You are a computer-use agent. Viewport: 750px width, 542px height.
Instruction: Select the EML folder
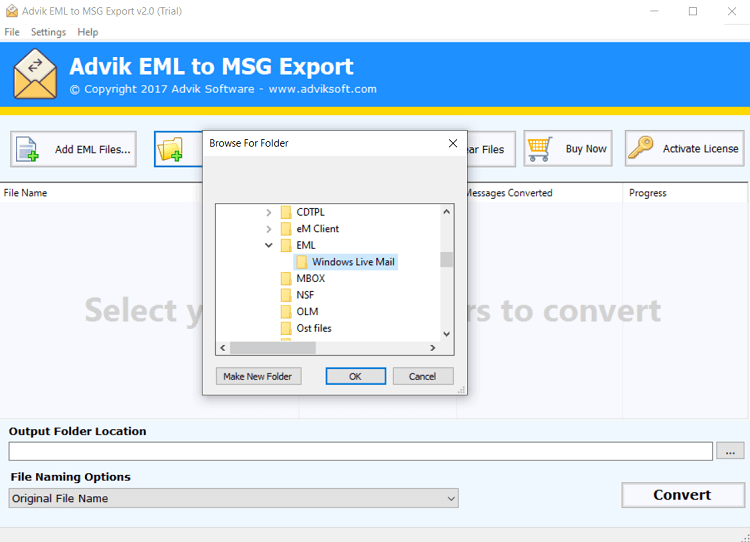point(306,245)
